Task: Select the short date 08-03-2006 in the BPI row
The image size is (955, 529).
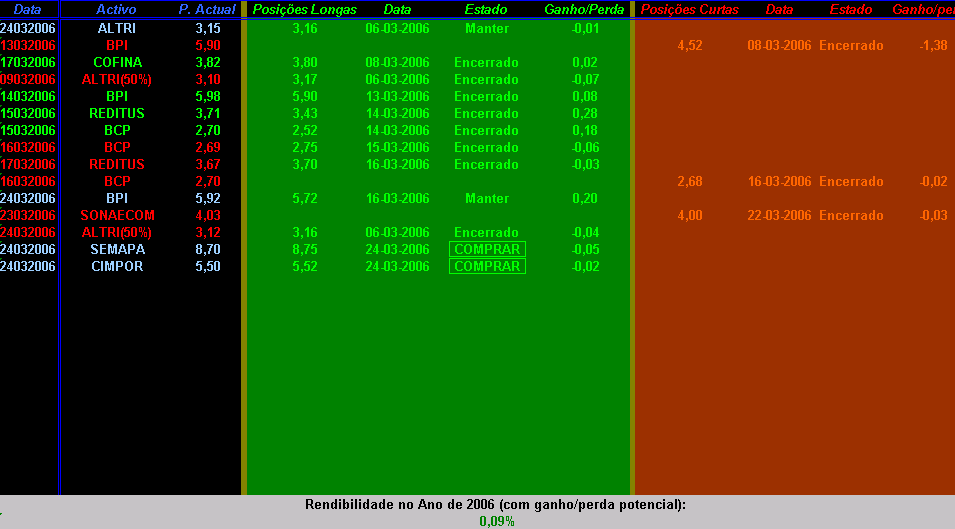Action: (779, 45)
